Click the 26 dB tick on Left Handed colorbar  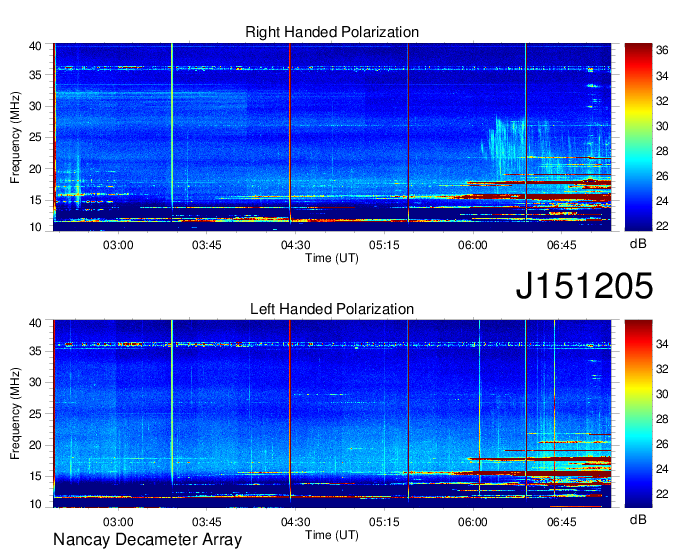tap(662, 444)
